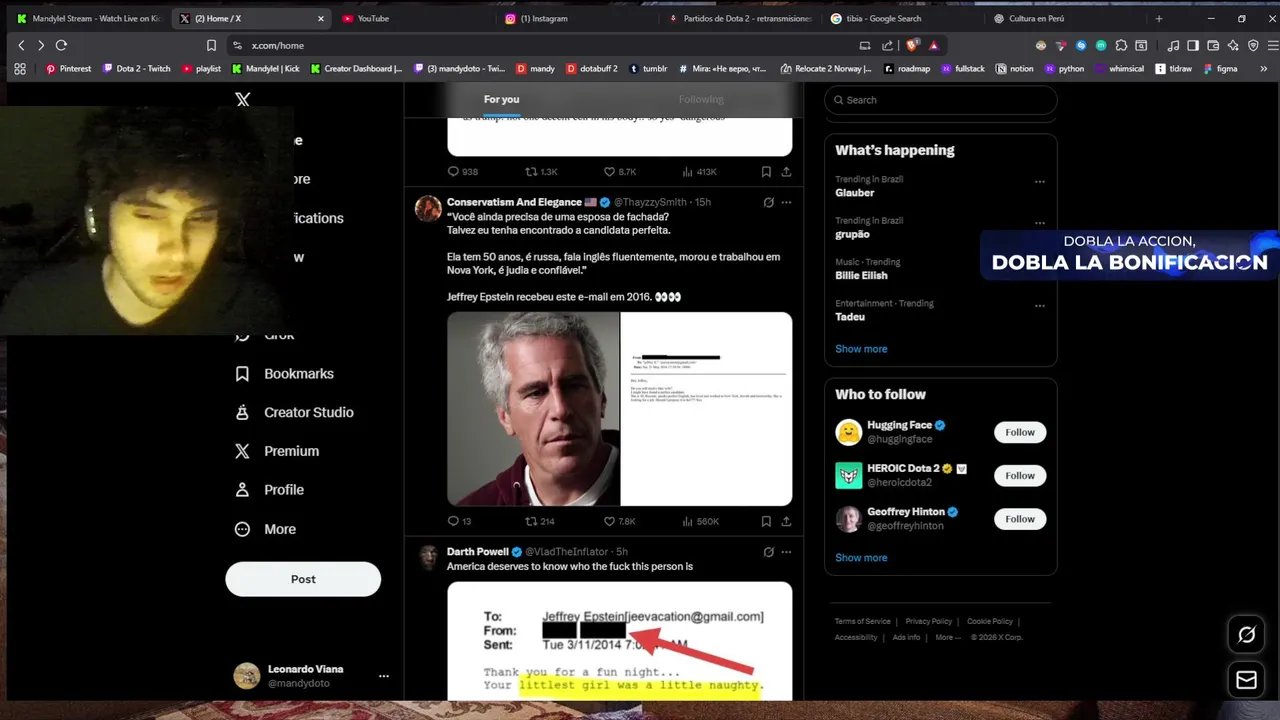1280x720 pixels.
Task: Switch to the Mandylel Stream Kick tab
Action: click(88, 18)
